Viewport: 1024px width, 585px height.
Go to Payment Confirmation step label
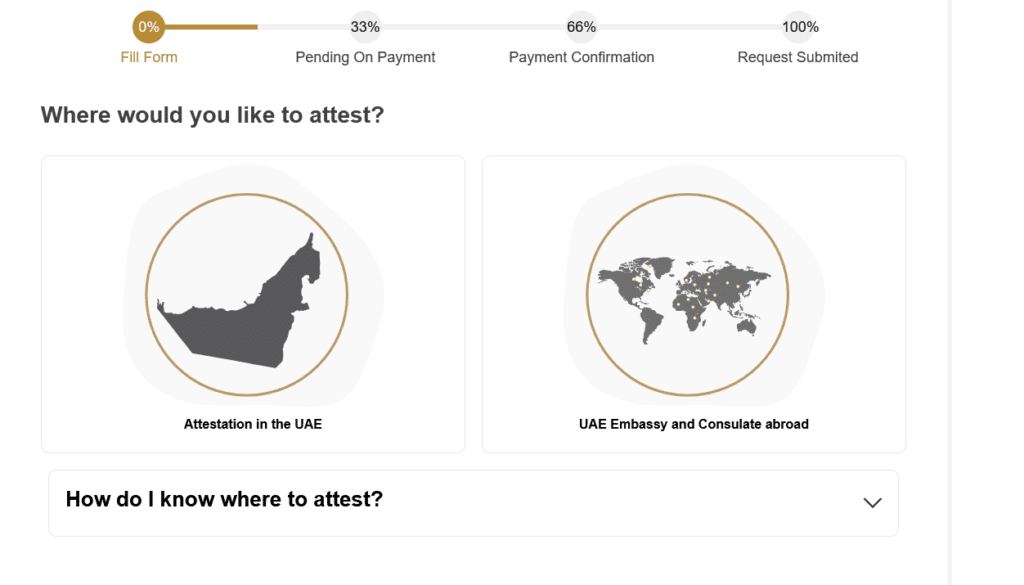(581, 57)
